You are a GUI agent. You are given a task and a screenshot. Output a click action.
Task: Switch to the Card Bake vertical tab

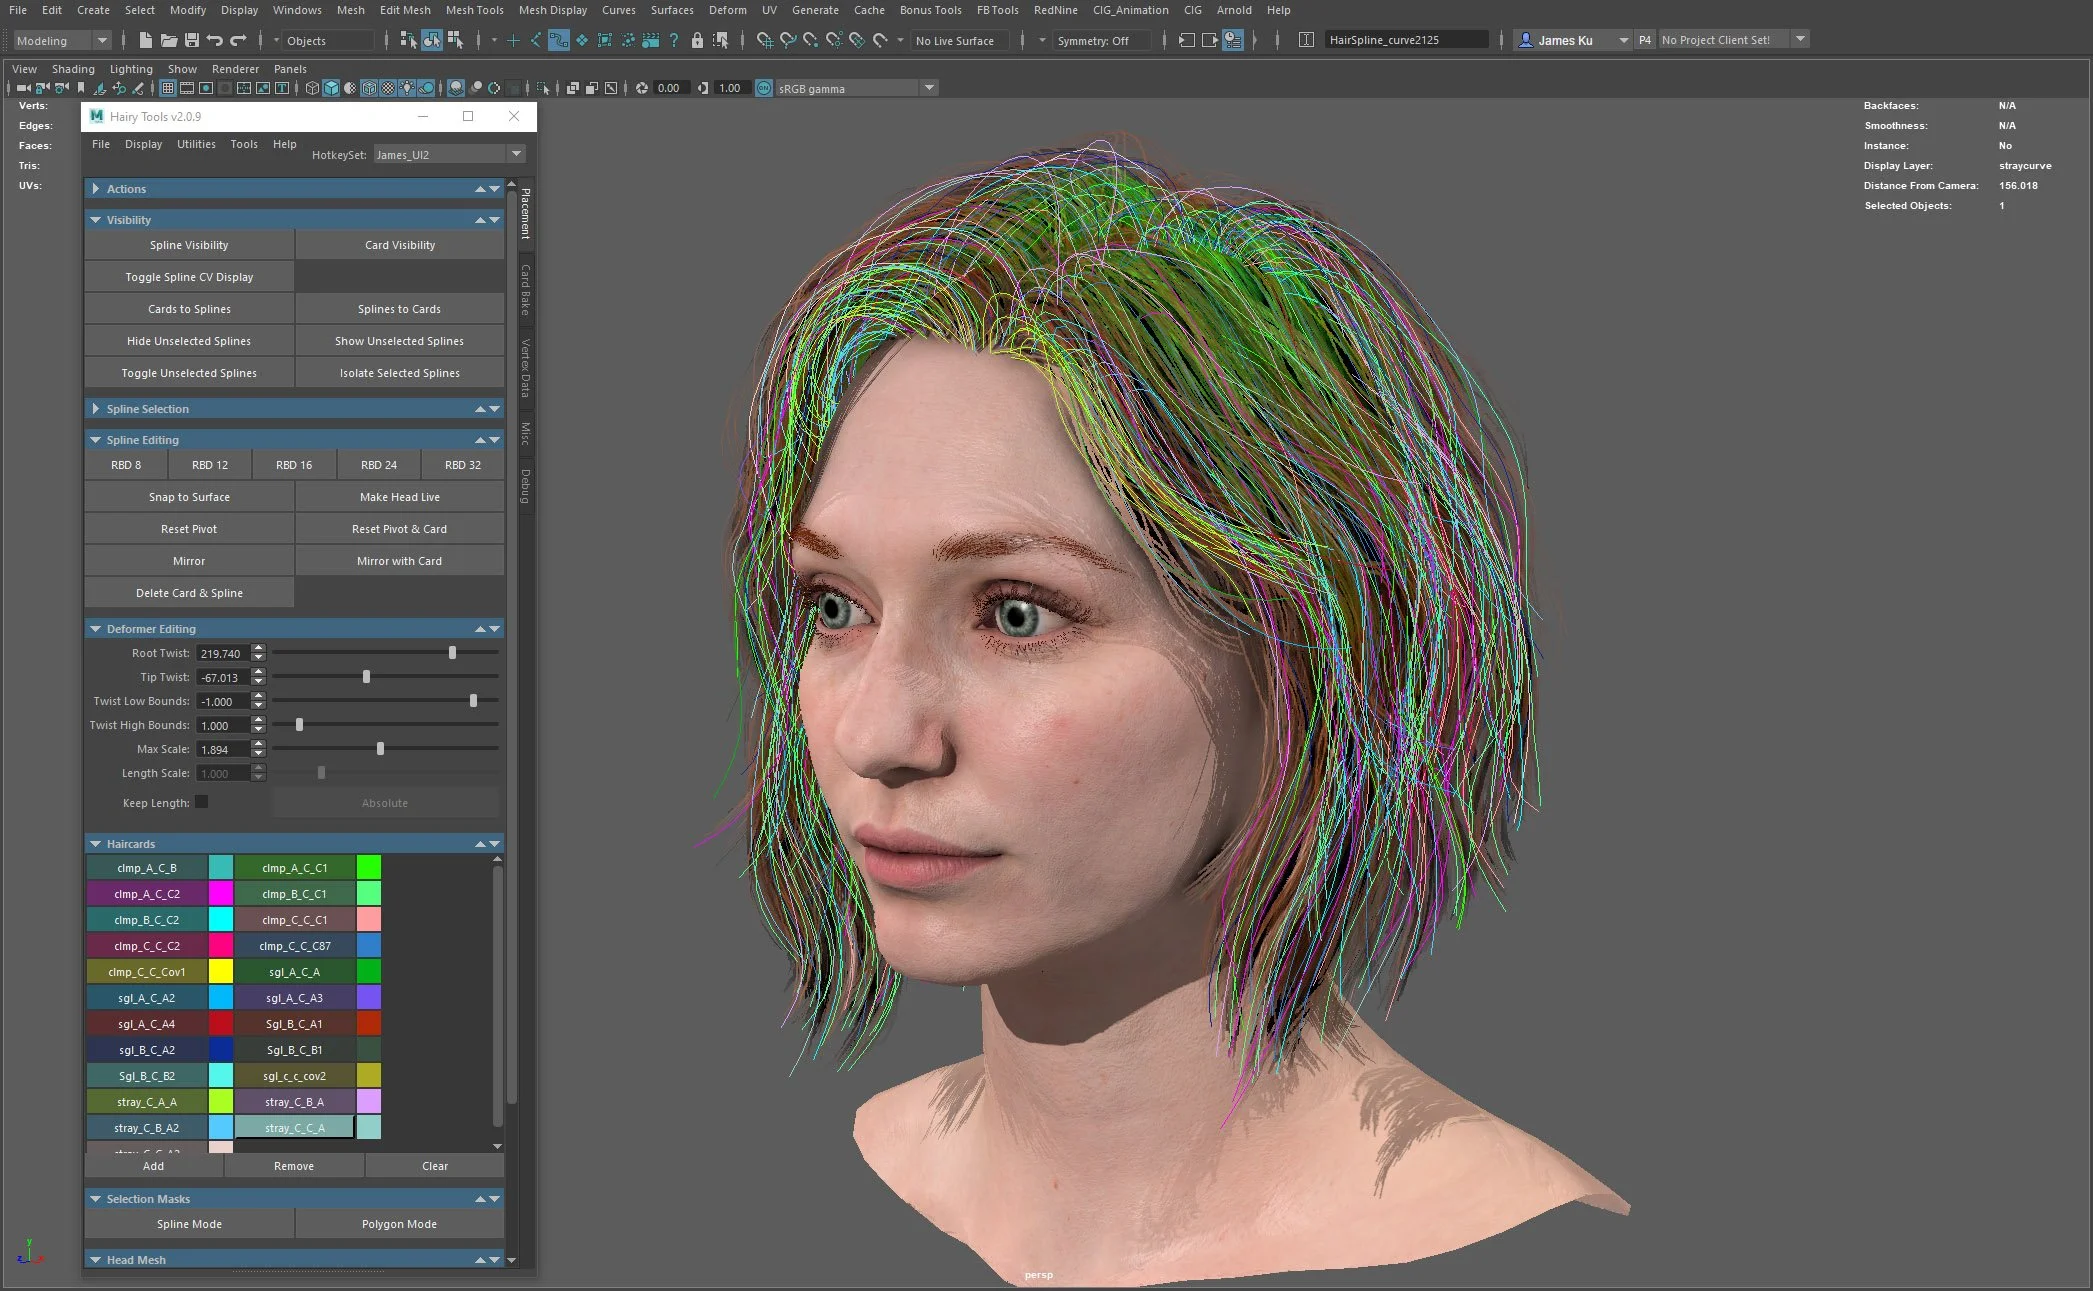click(x=525, y=290)
